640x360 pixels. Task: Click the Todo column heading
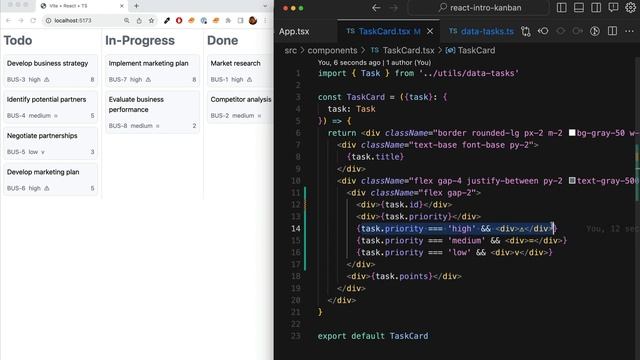click(18, 40)
